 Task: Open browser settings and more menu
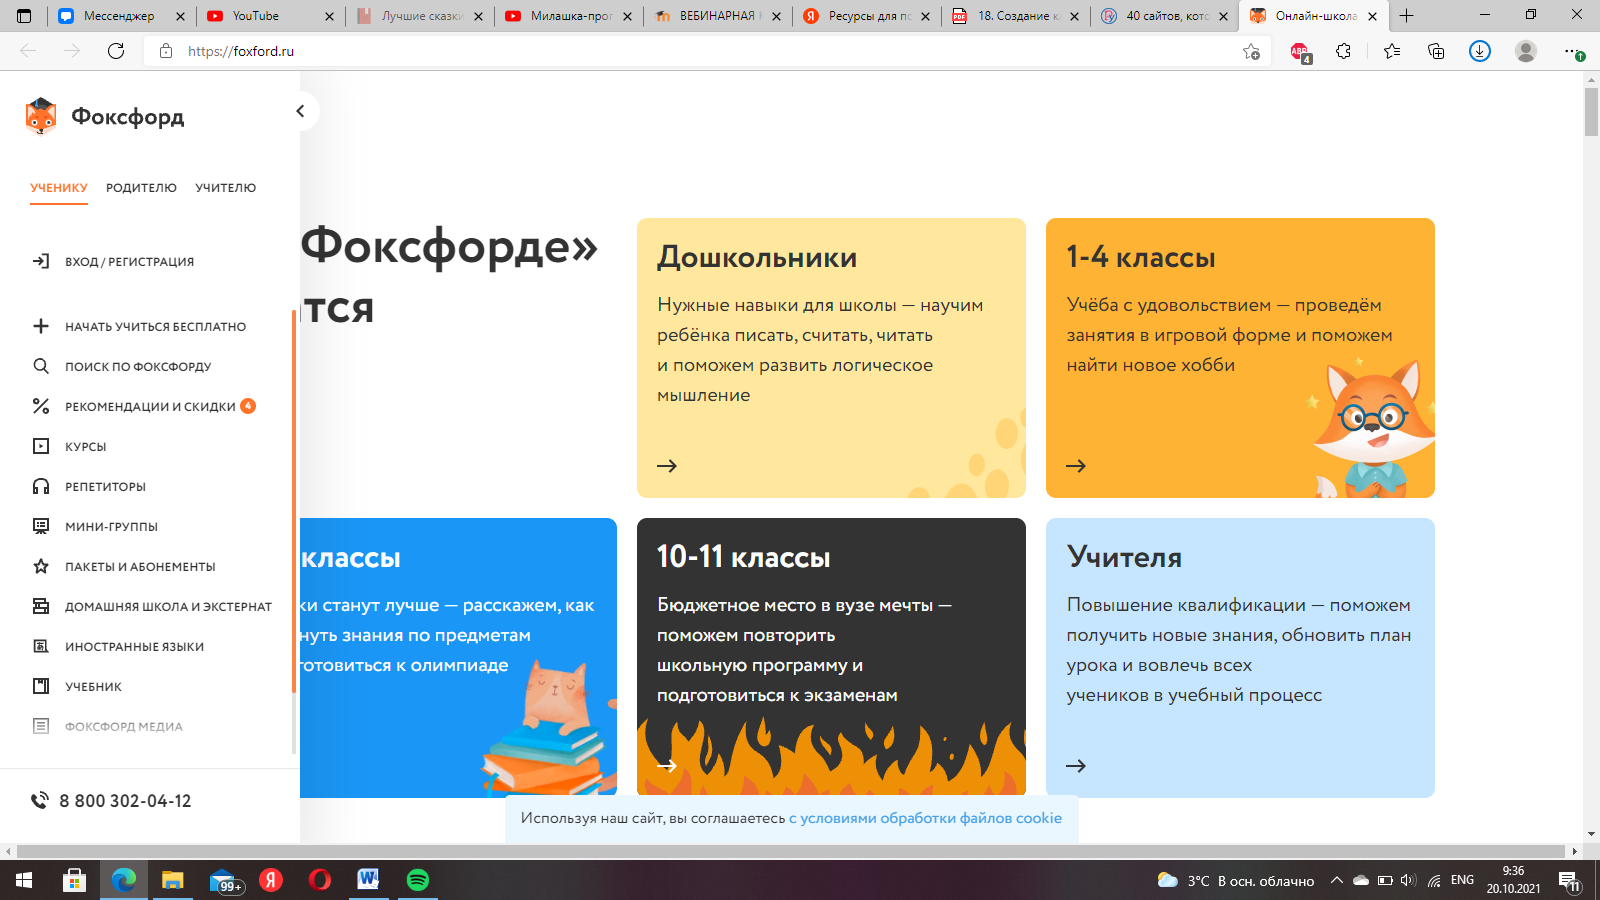1573,52
